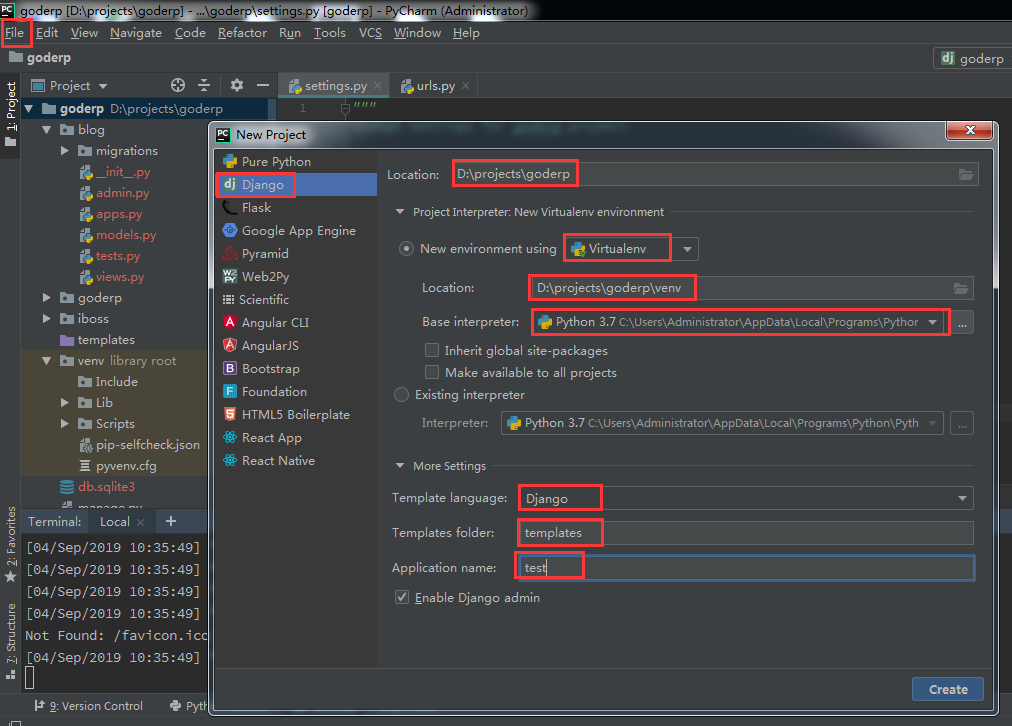Image resolution: width=1012 pixels, height=726 pixels.
Task: Open the Structure side tool window
Action: coord(11,641)
